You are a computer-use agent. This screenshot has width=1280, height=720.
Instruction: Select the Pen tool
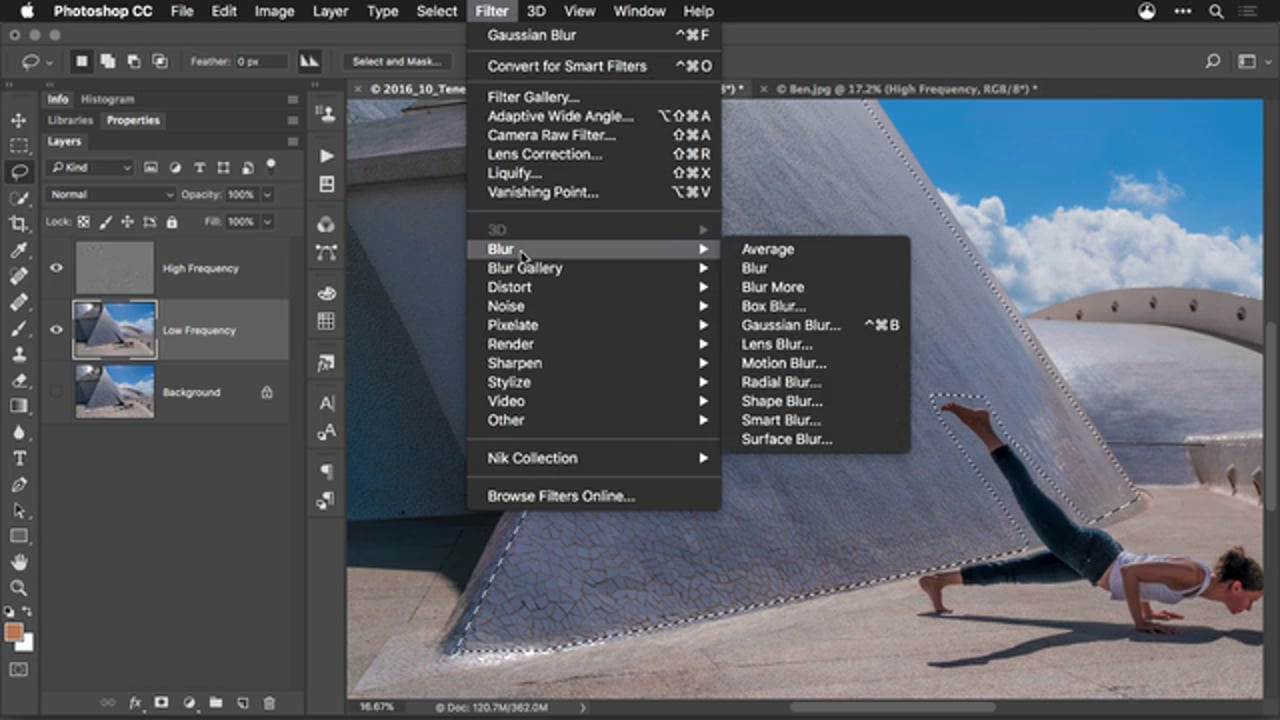tap(19, 484)
